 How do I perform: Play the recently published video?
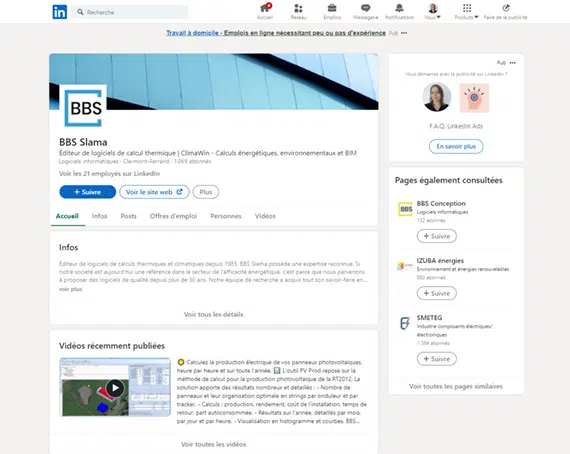(115, 387)
